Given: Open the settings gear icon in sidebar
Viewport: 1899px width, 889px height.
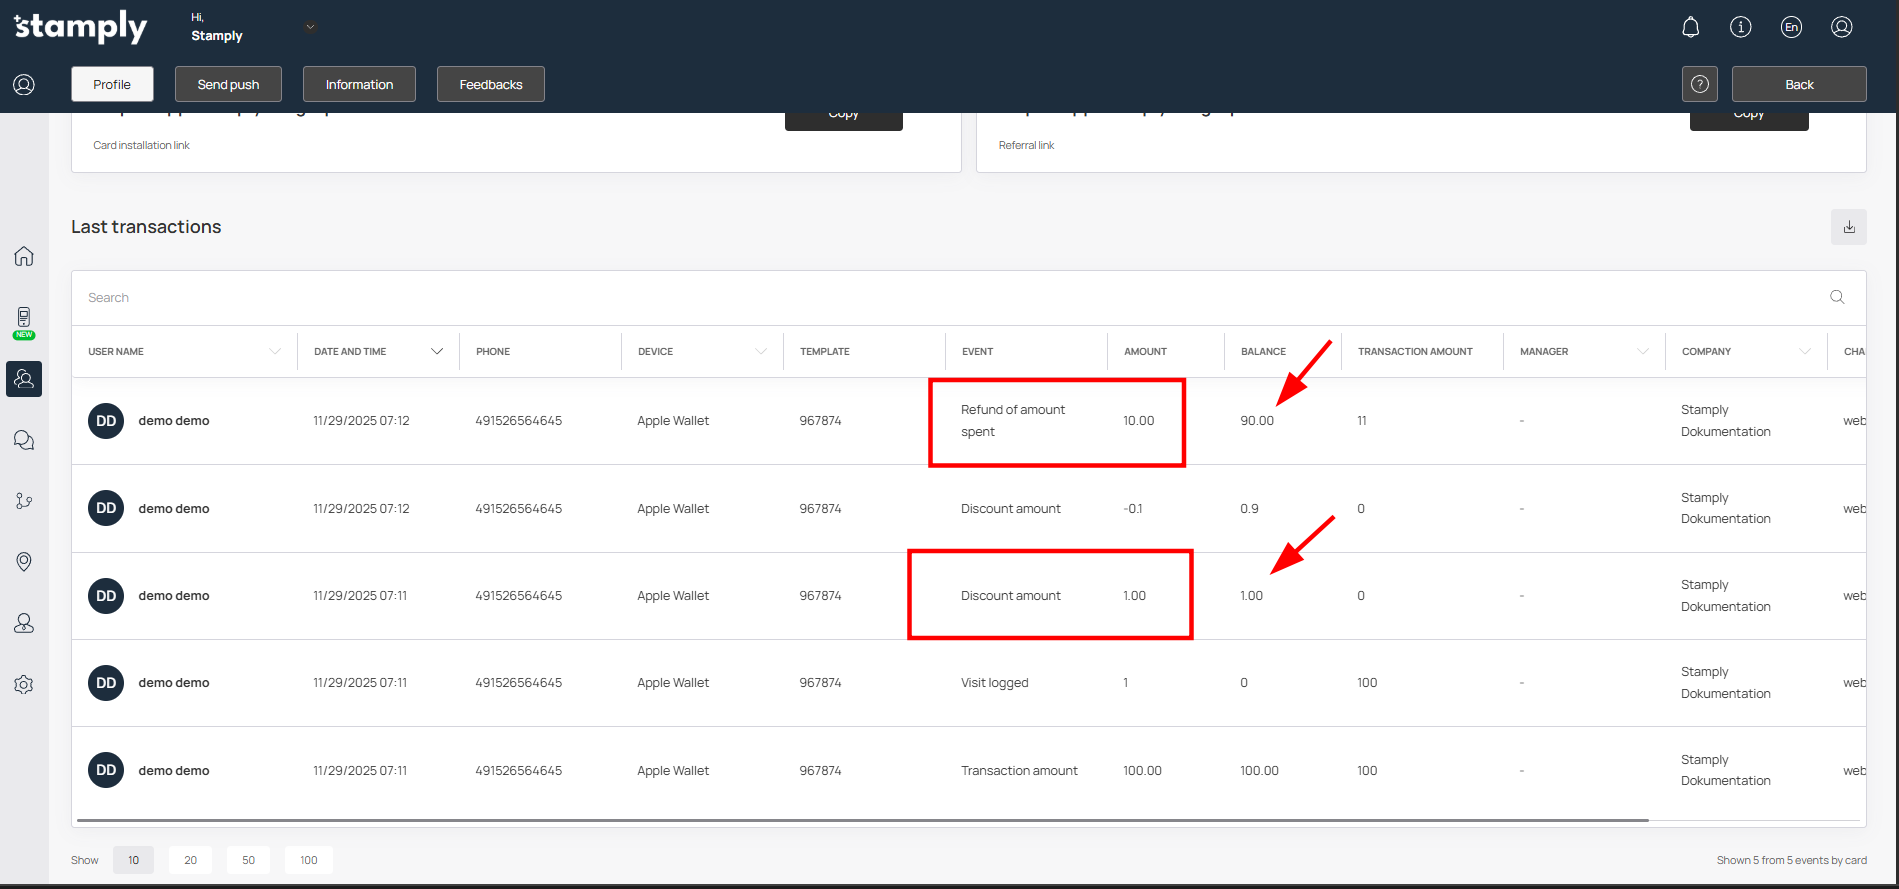Looking at the screenshot, I should point(24,685).
